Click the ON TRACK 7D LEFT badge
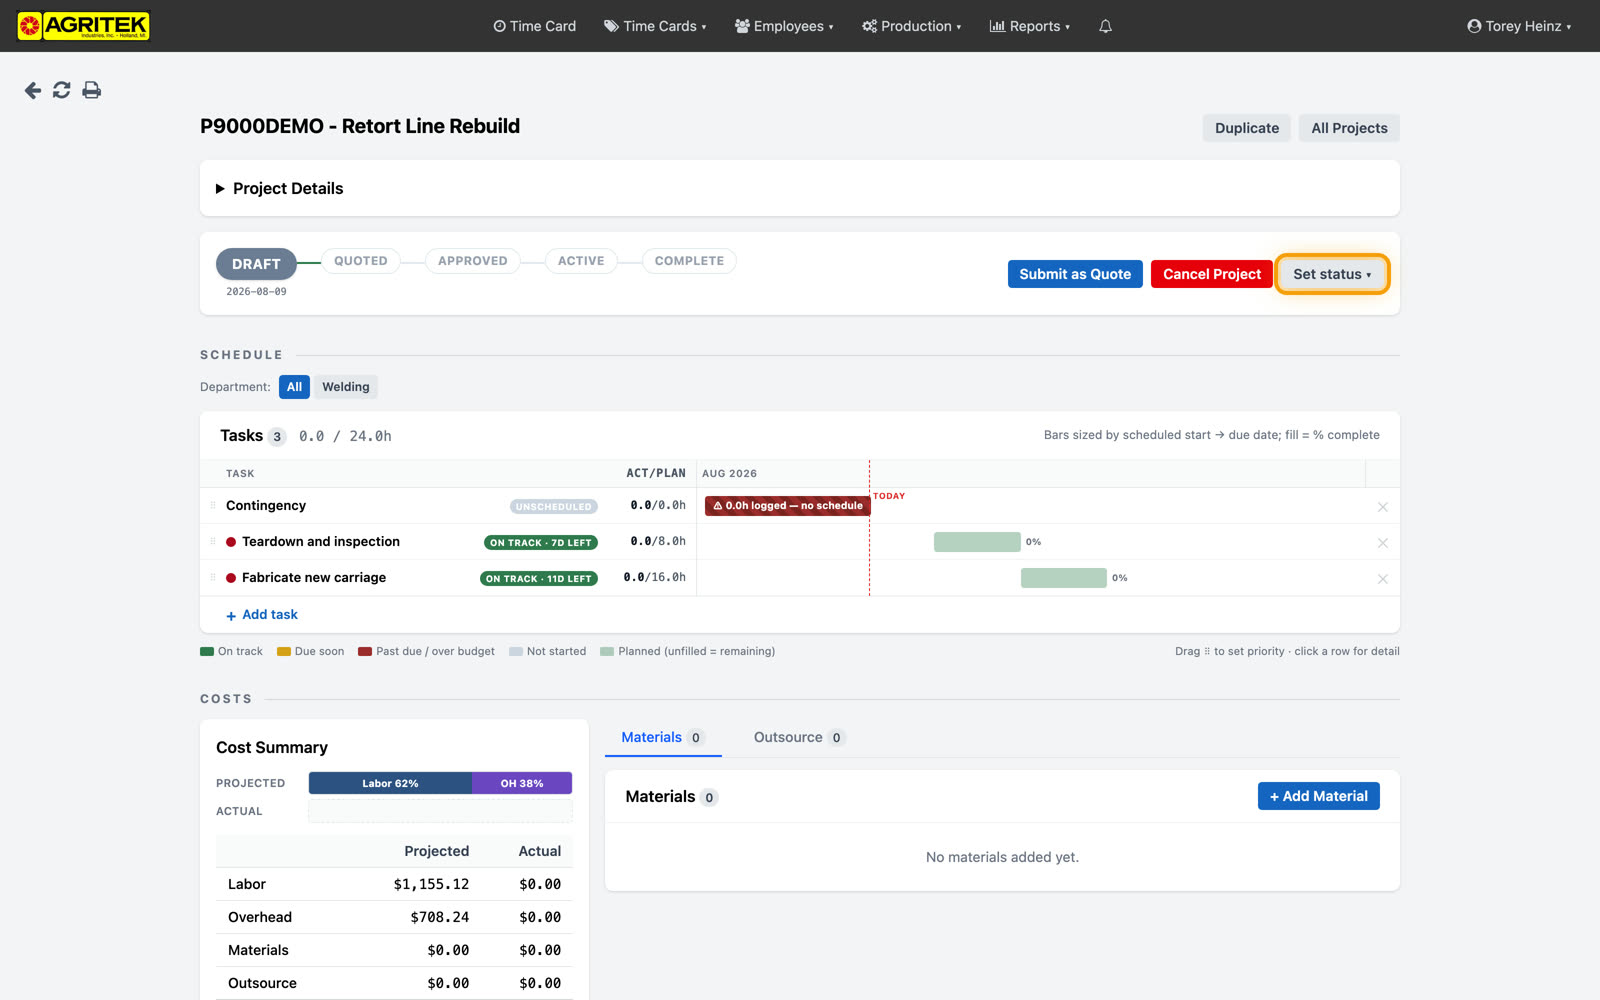1600x1000 pixels. pos(541,543)
